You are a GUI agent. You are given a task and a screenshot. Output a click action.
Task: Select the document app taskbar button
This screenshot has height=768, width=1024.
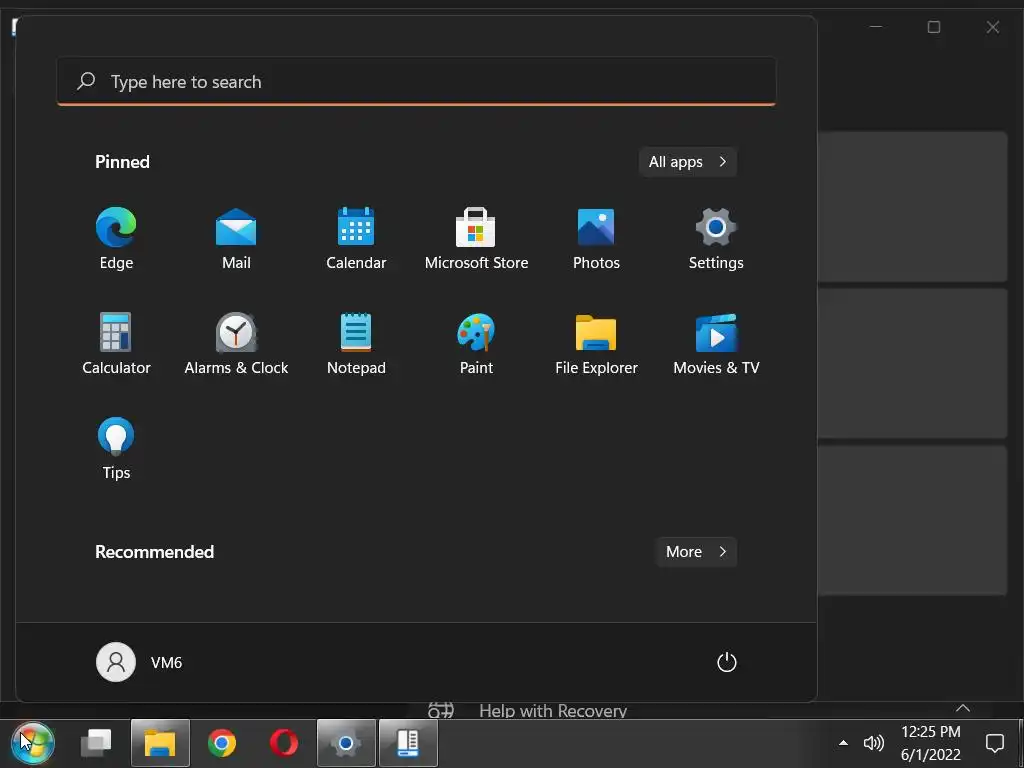point(408,743)
